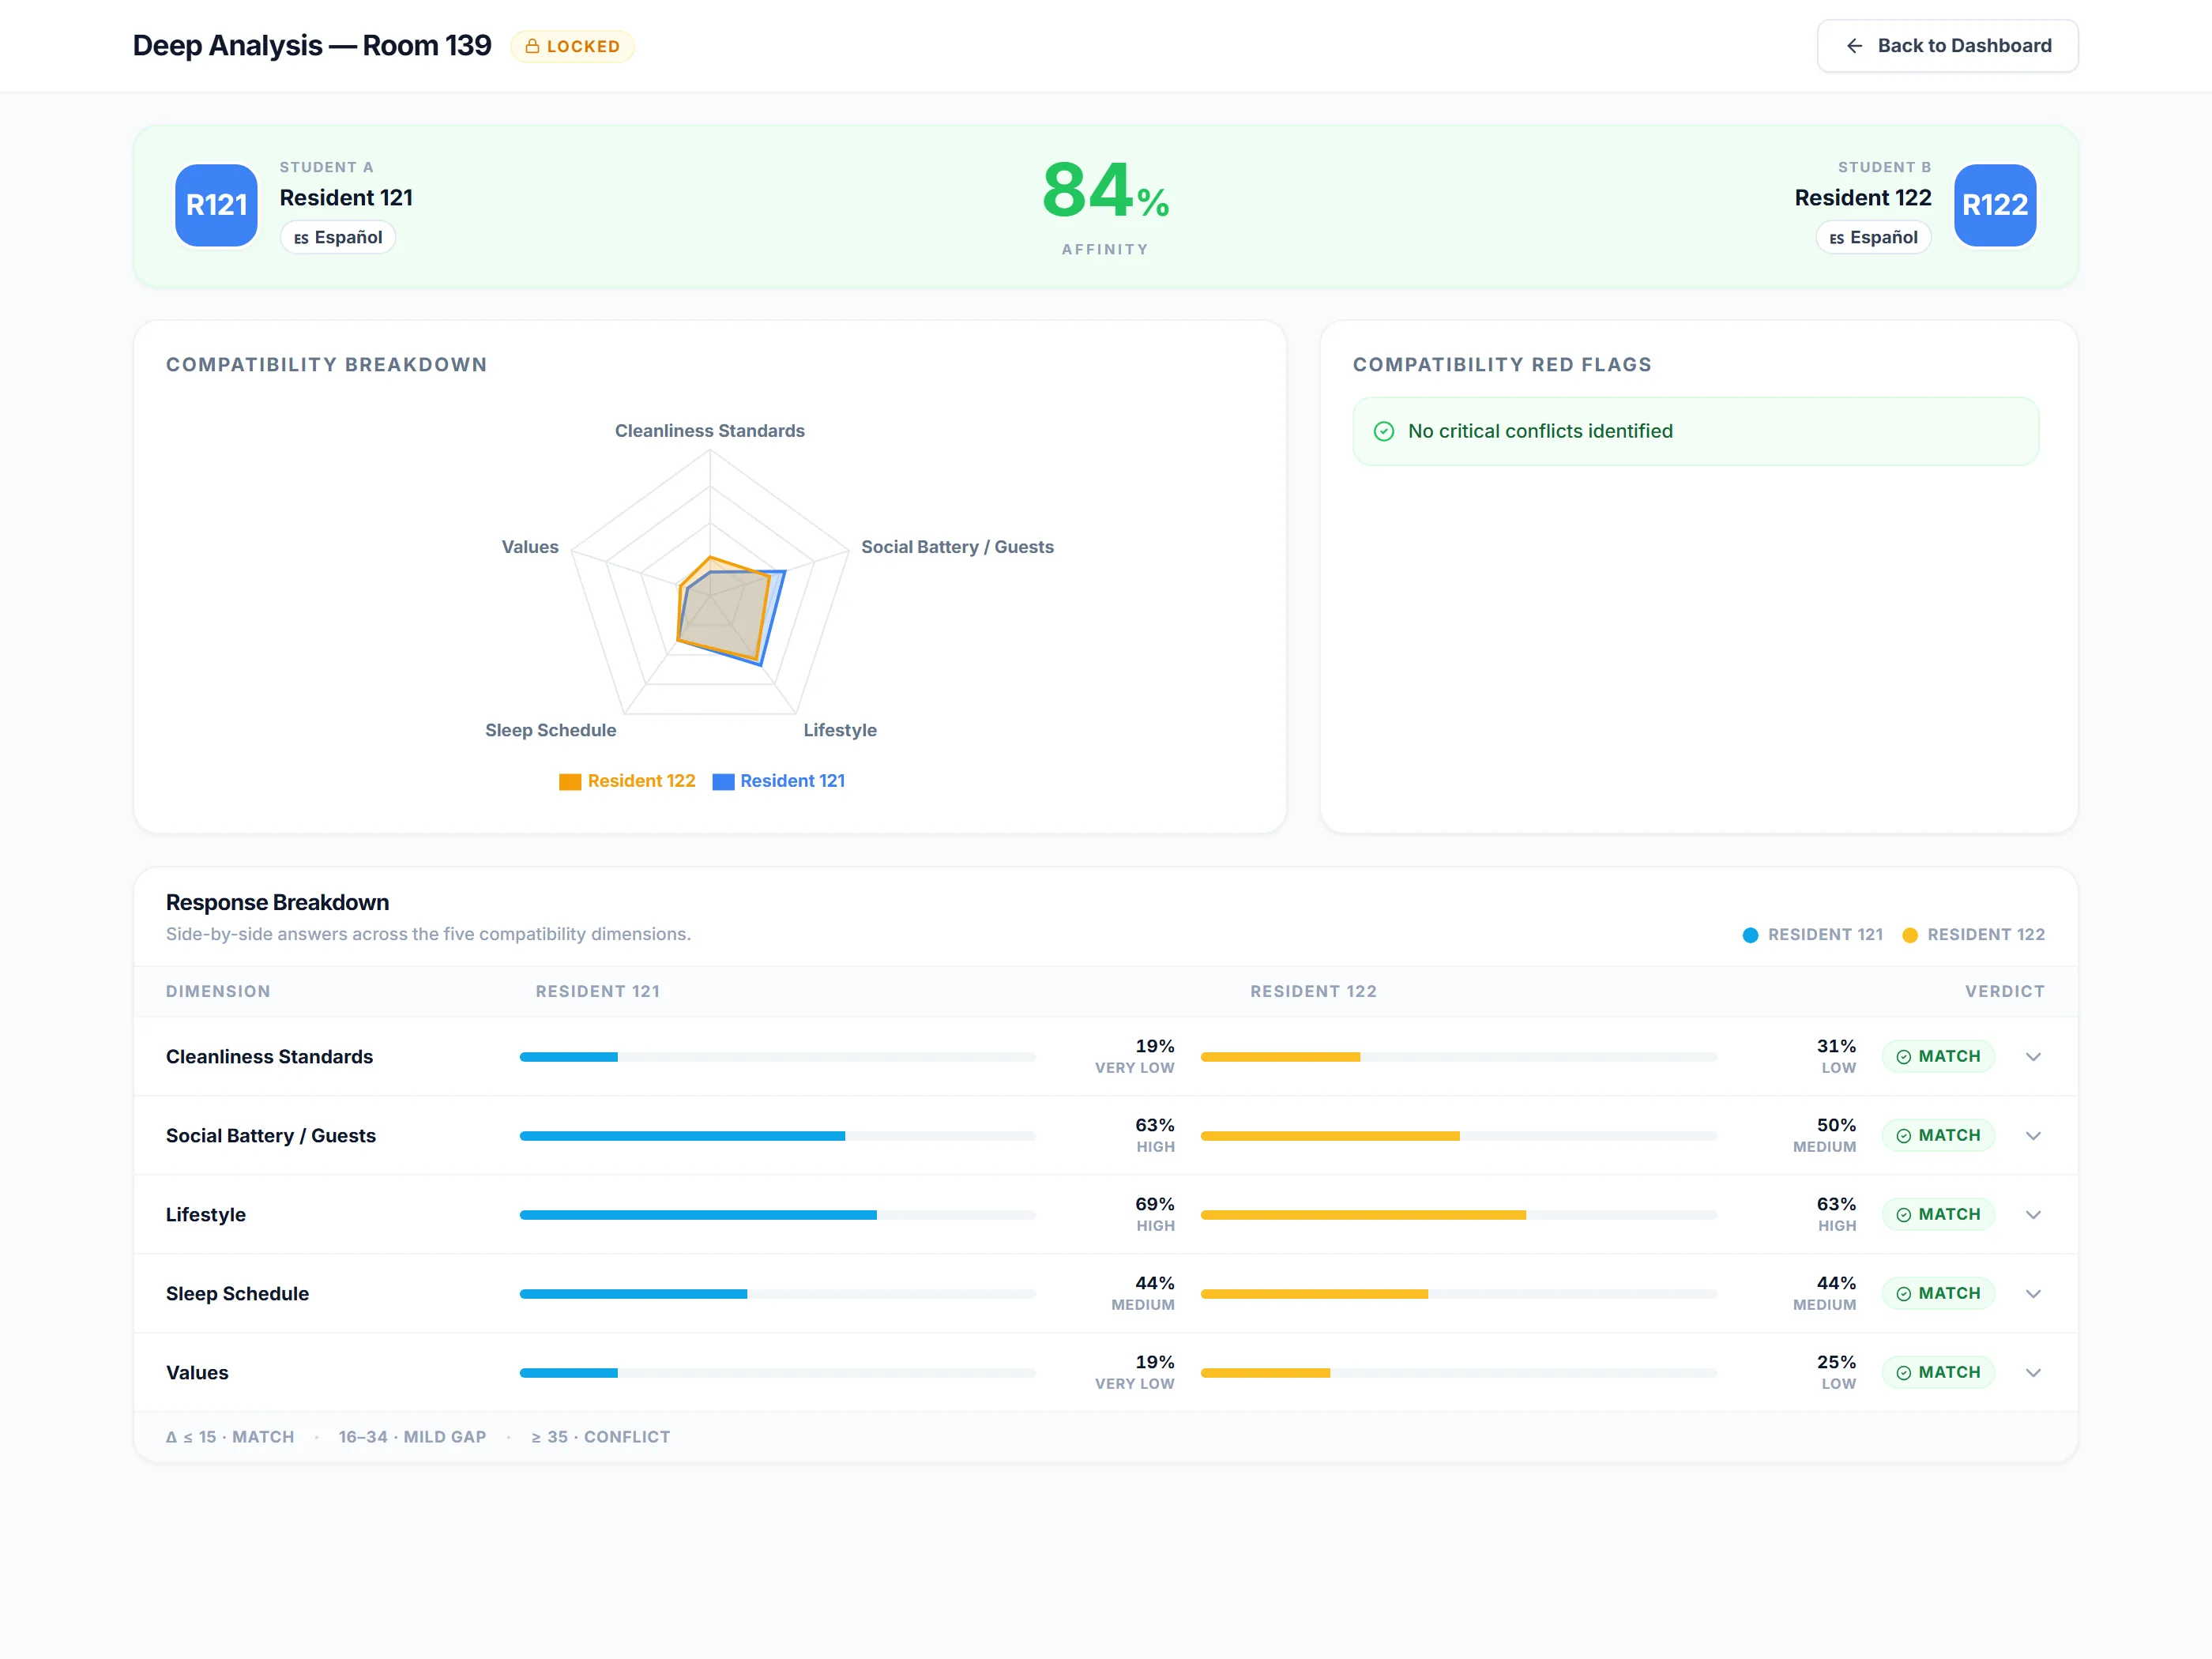
Task: Click the back arrow icon
Action: (1854, 46)
